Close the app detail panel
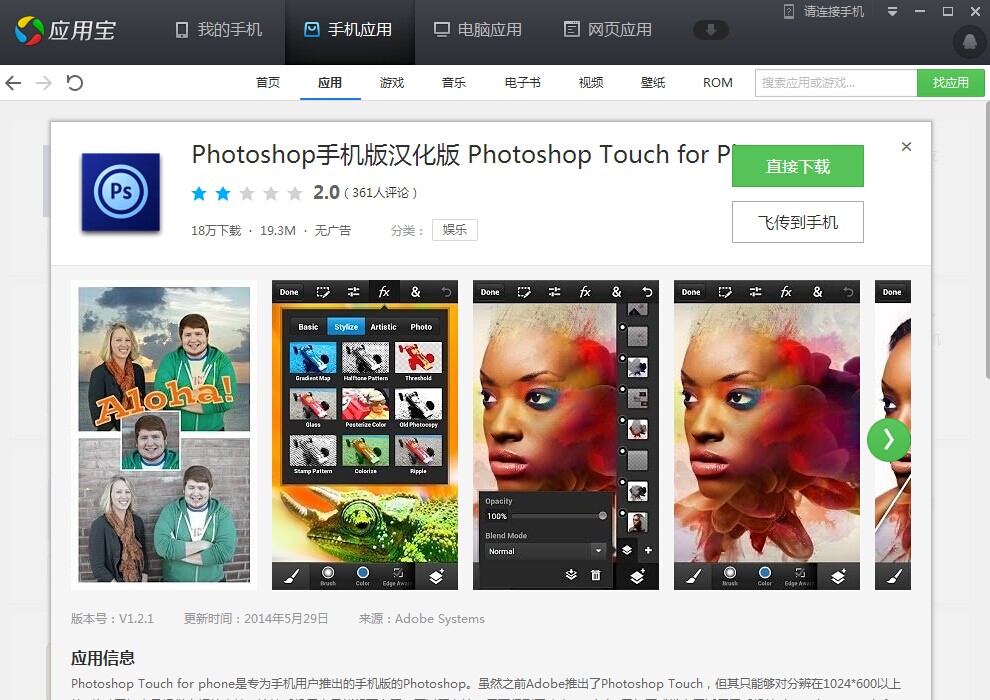Screen dimensions: 990x700 [x=906, y=146]
